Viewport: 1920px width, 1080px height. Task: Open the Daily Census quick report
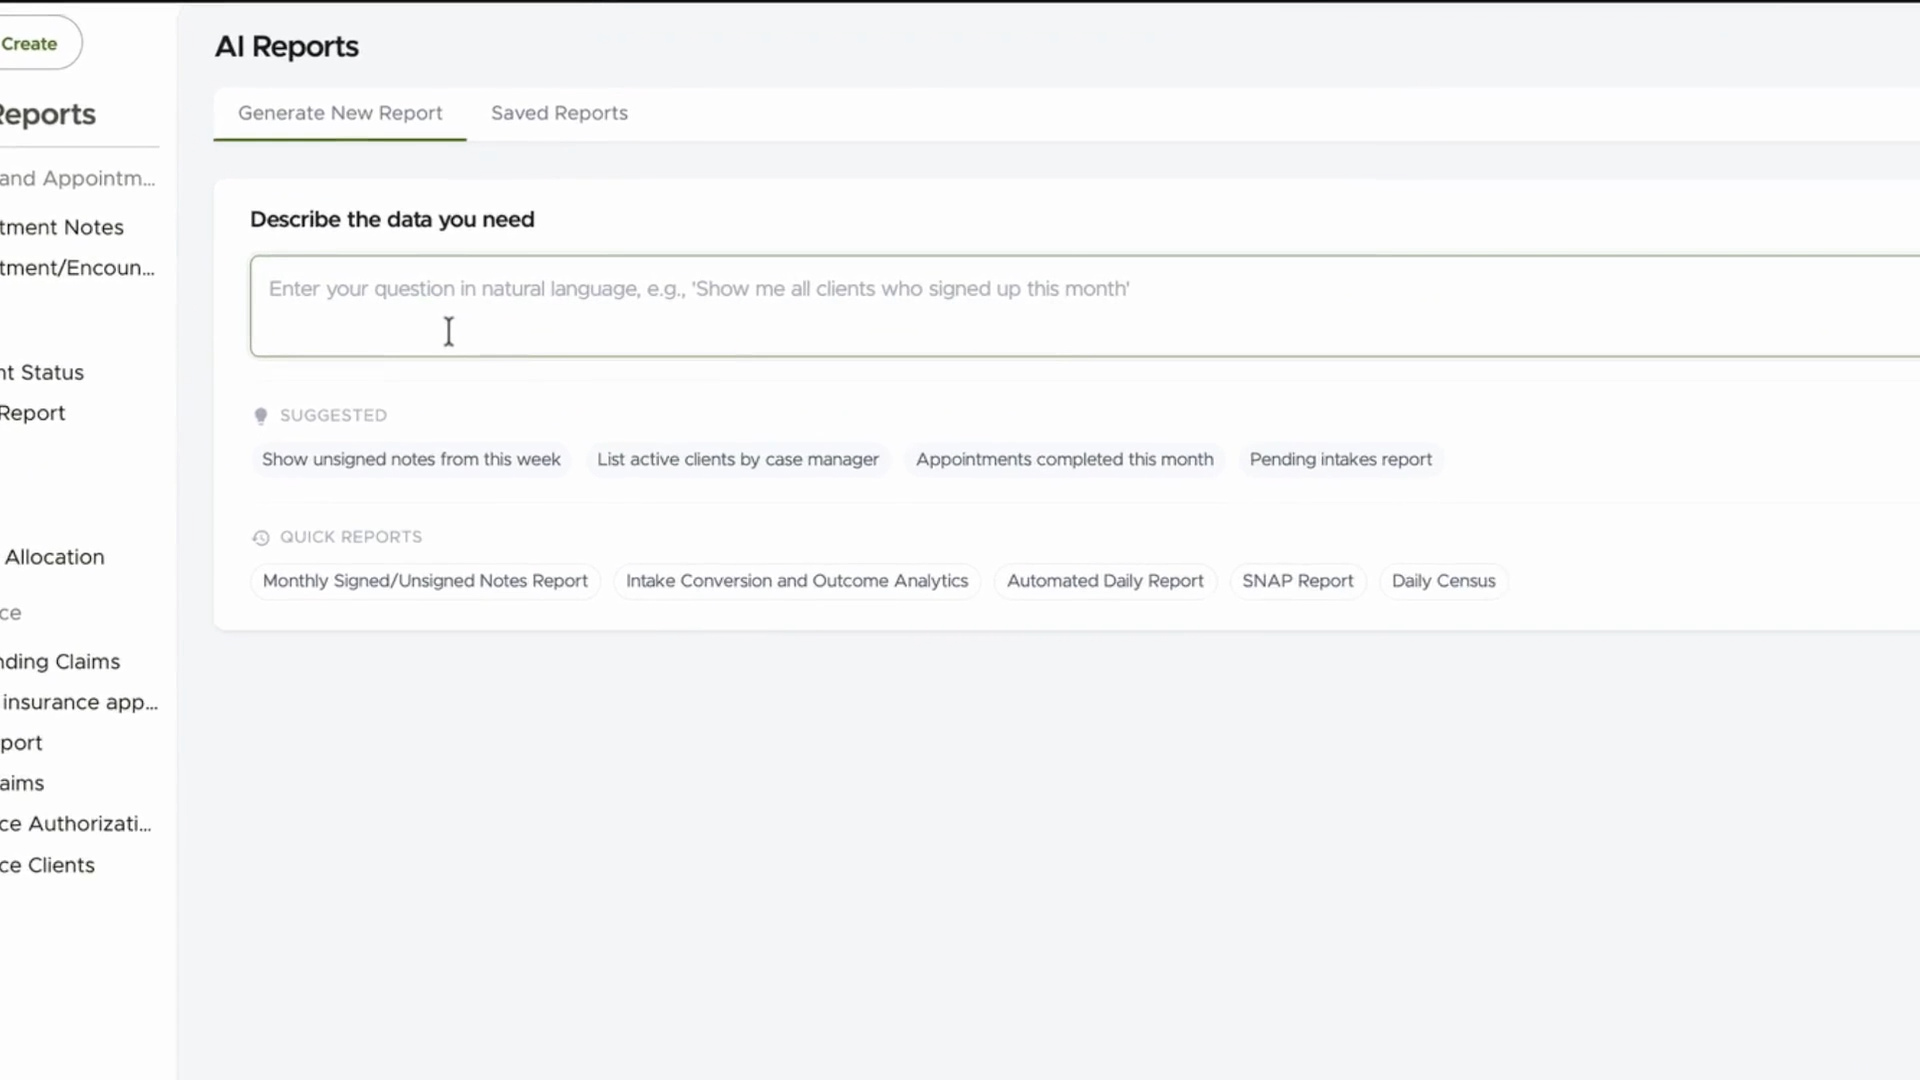1443,581
